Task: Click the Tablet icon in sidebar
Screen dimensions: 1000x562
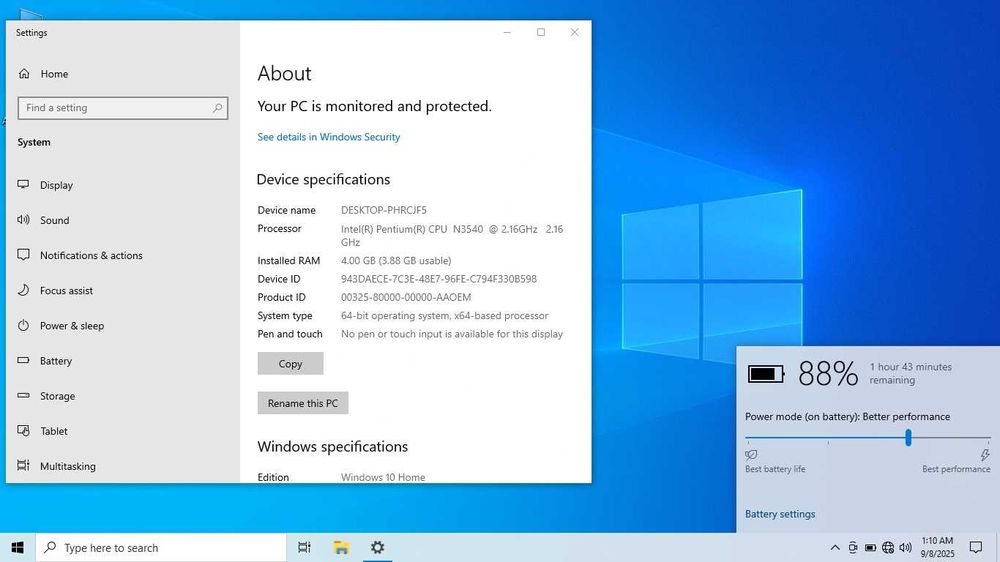Action: pos(24,431)
